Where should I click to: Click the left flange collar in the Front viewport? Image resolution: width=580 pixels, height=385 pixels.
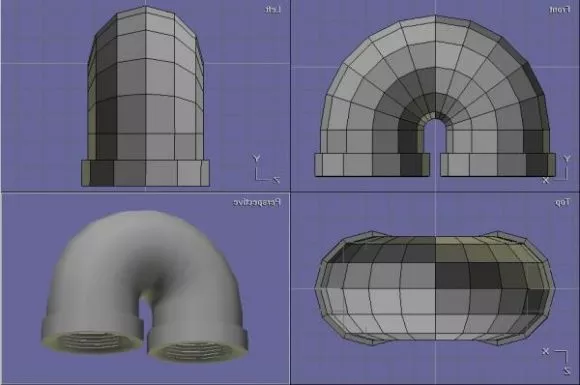click(372, 165)
